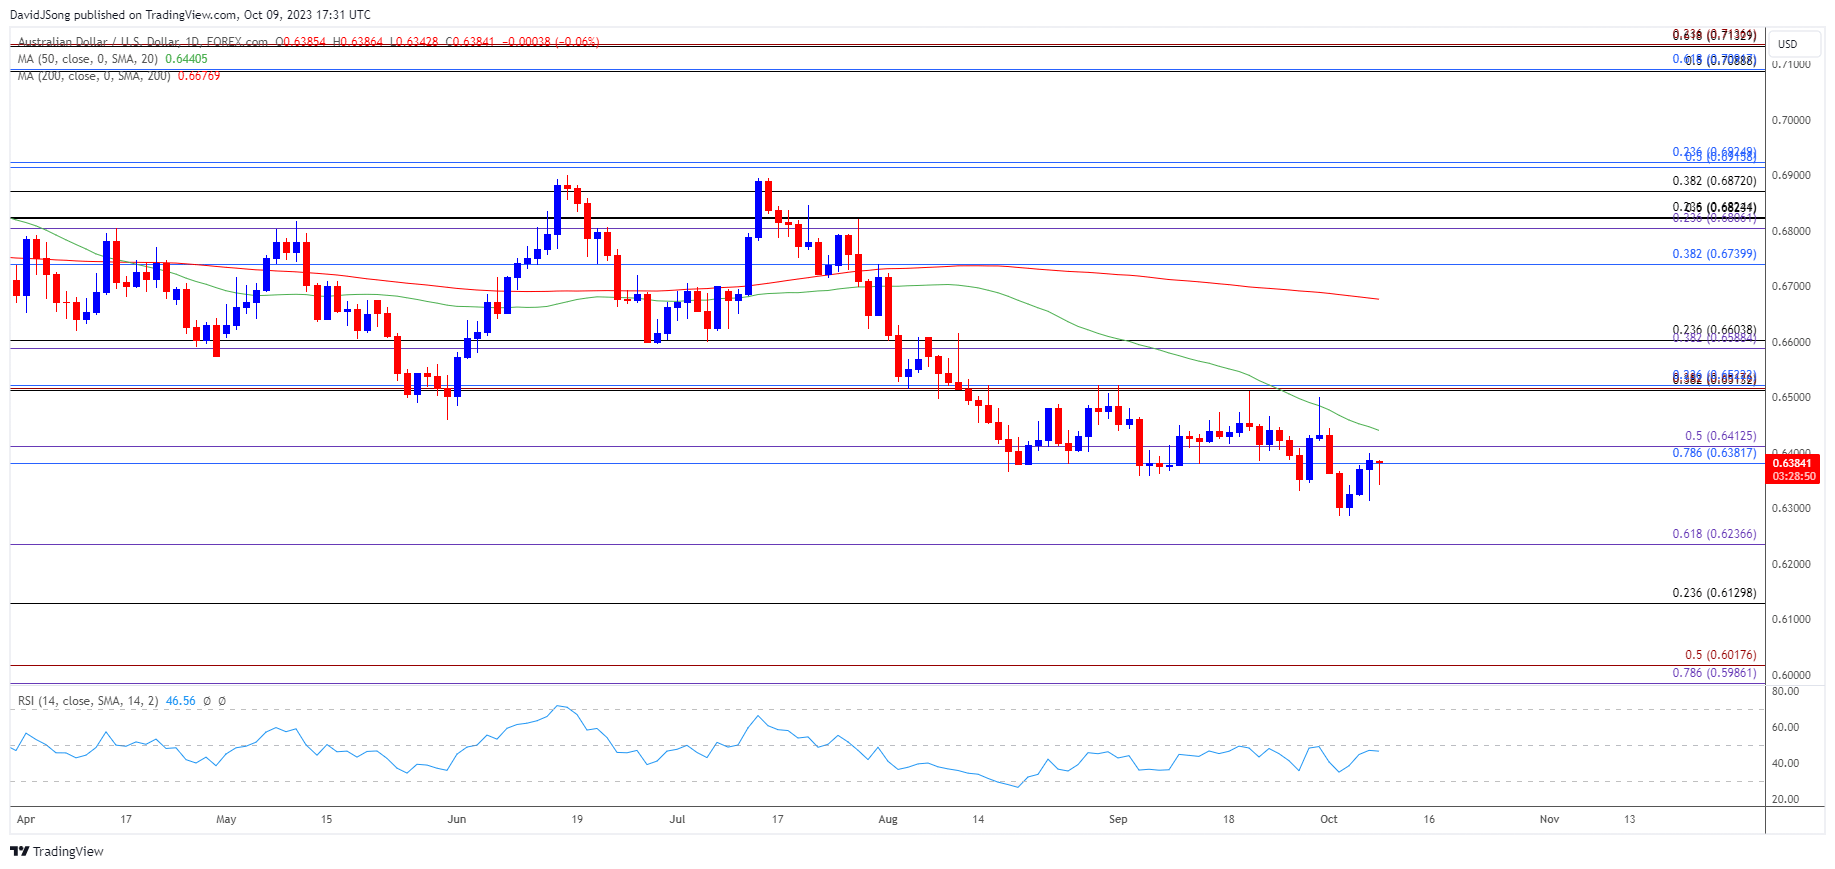Click the Fibonacci label 0.786 (0.63817)
1835x869 pixels.
coord(1714,453)
